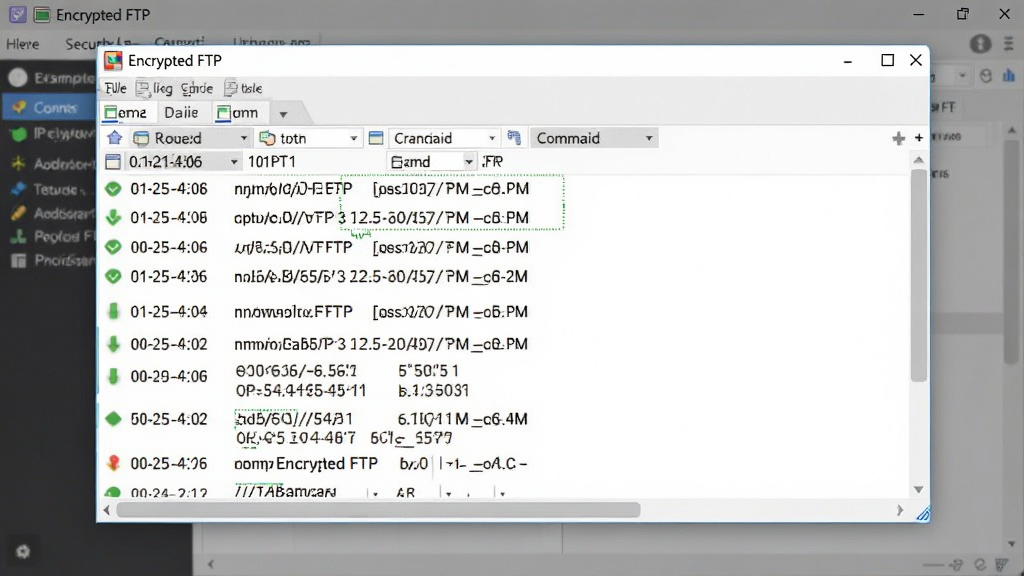Image resolution: width=1024 pixels, height=576 pixels.
Task: Minimize the Encrypted FTP dialog
Action: [x=848, y=61]
